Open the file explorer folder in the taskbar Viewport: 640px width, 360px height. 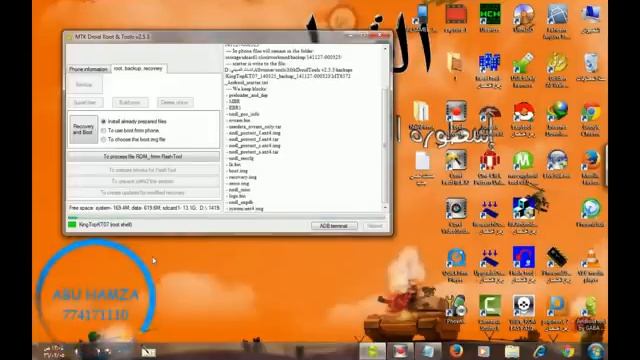[x=511, y=351]
